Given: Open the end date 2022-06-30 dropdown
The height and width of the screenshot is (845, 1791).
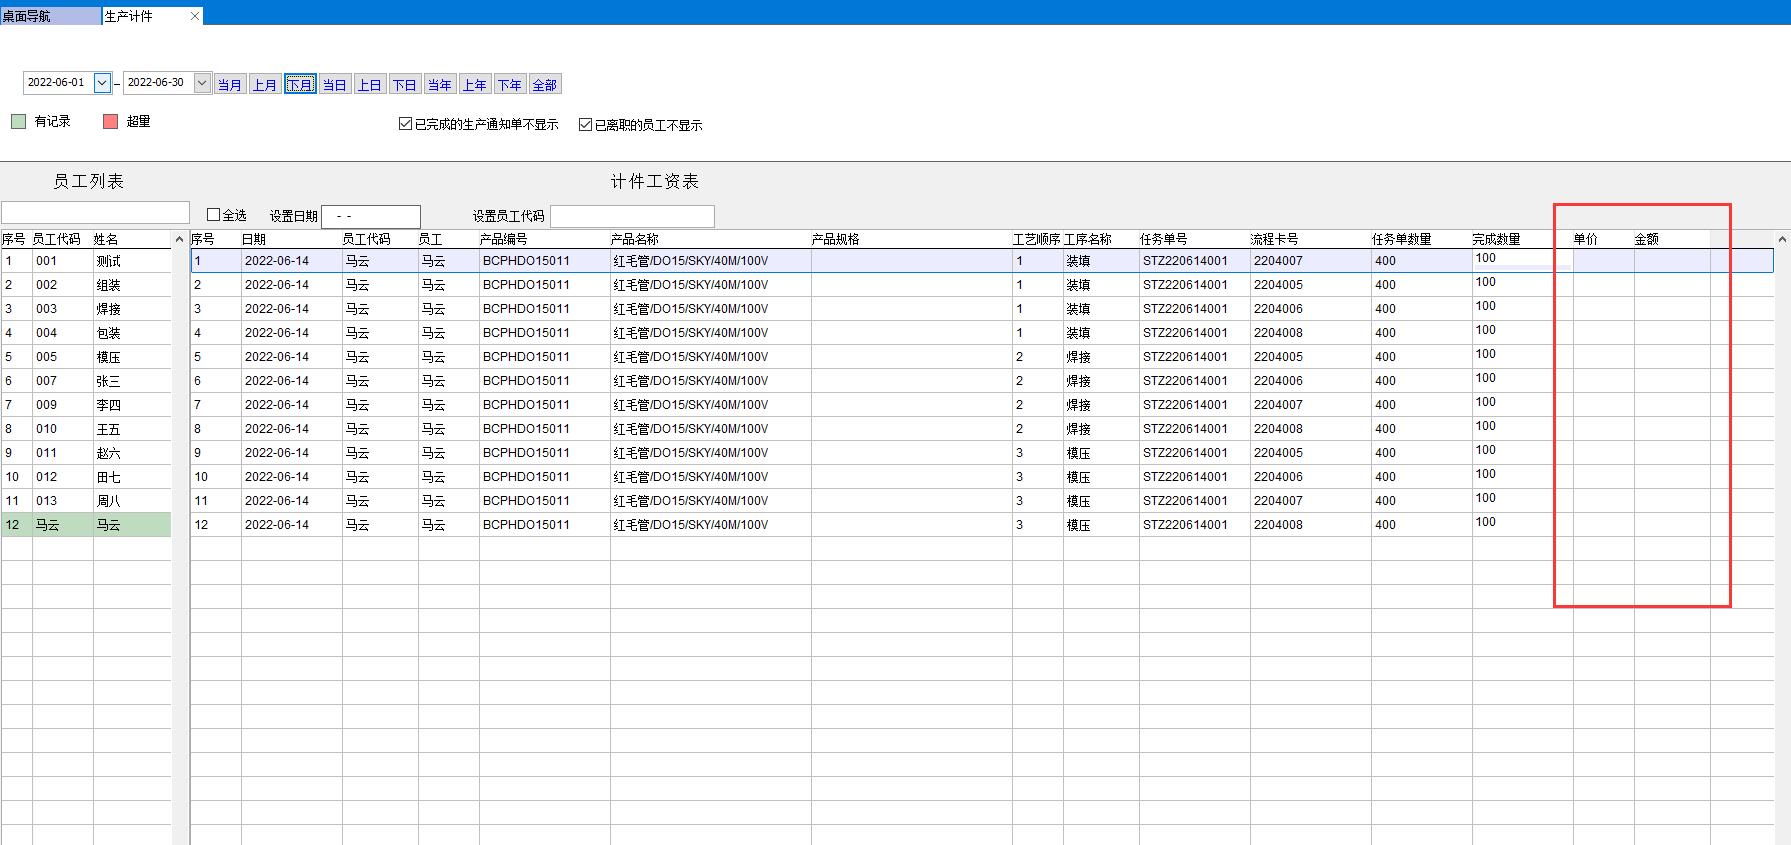Looking at the screenshot, I should (x=202, y=83).
